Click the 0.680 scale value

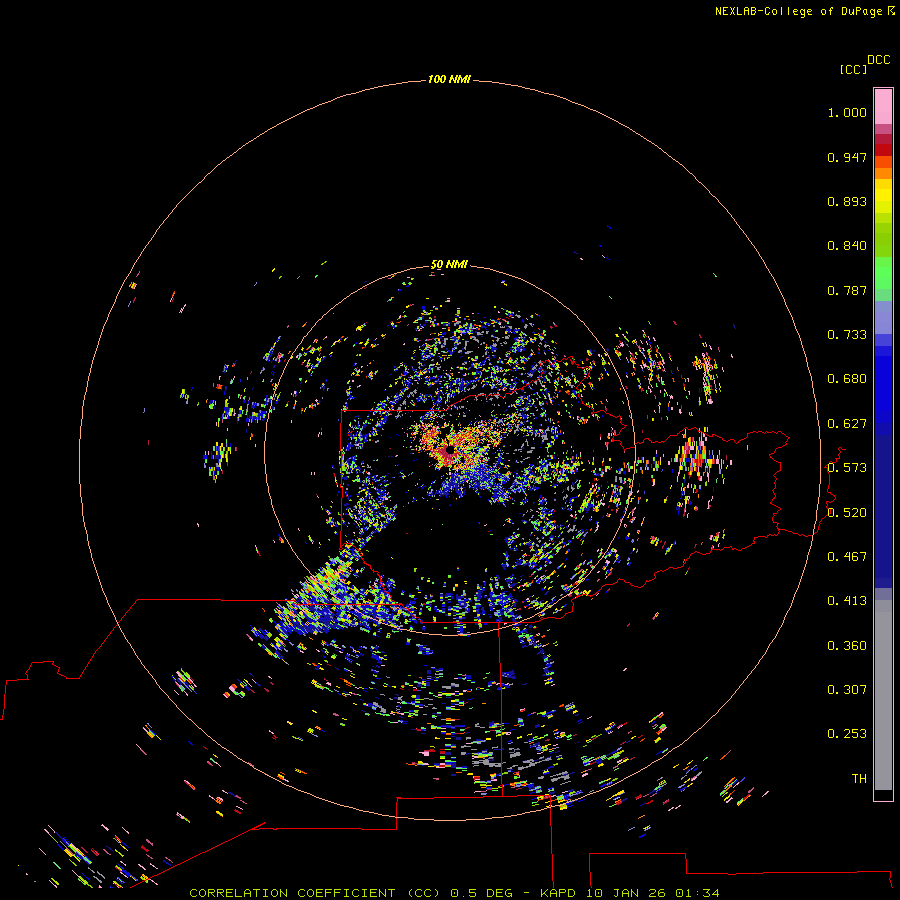[847, 379]
